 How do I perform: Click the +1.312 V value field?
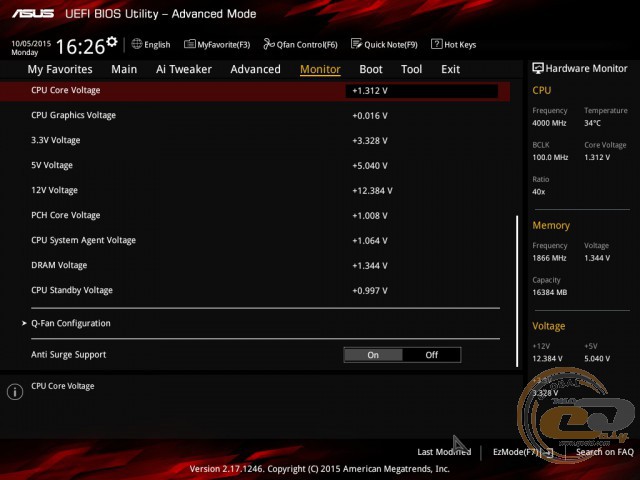point(422,91)
